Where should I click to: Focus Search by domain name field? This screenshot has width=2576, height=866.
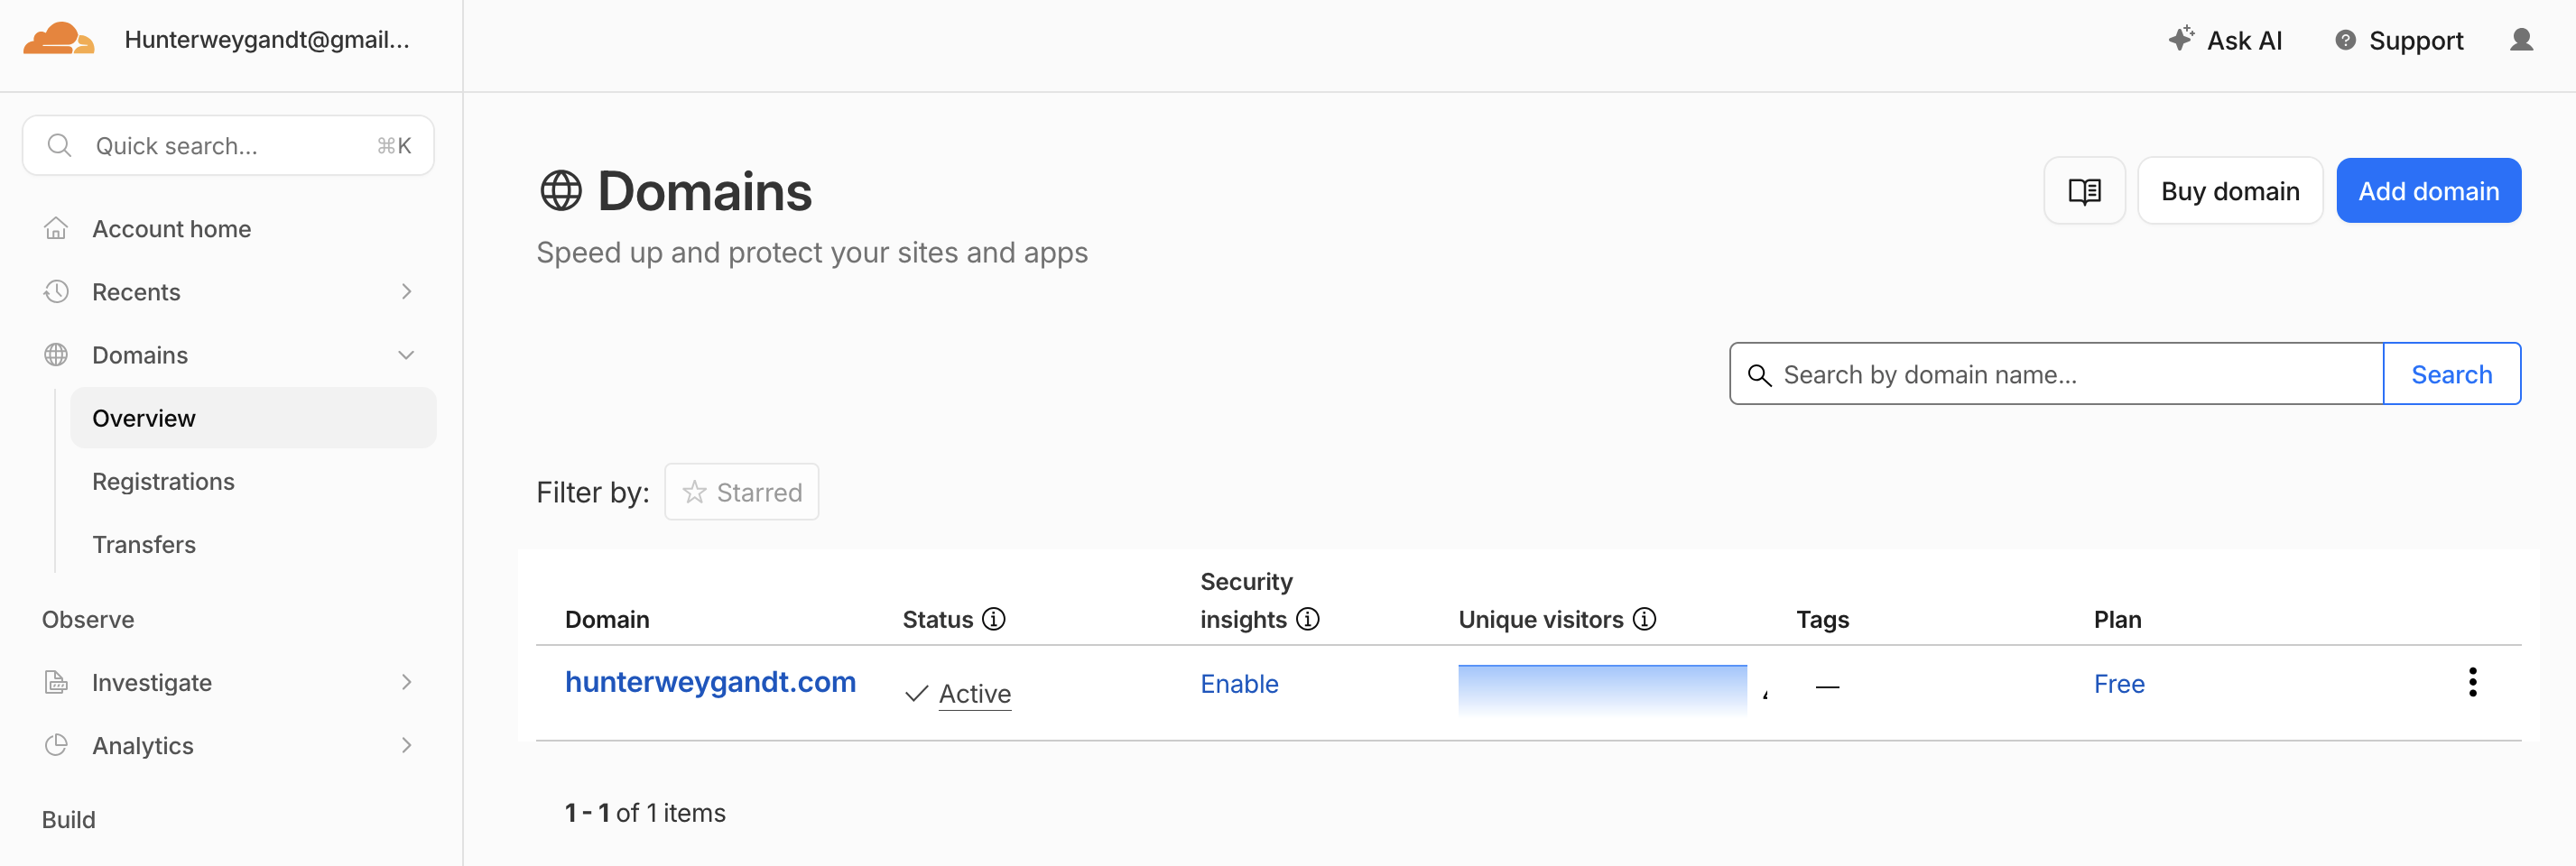[x=2056, y=374]
